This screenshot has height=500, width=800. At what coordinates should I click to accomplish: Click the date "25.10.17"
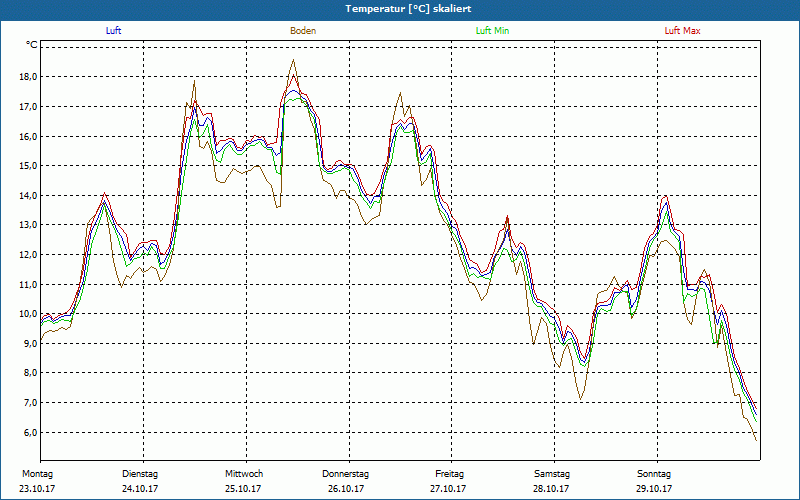243,489
